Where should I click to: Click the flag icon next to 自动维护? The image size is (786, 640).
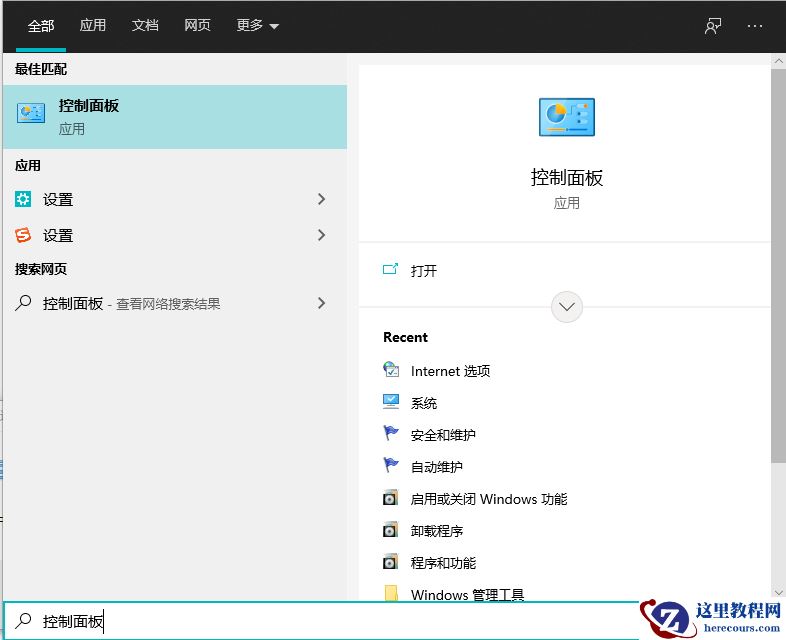pyautogui.click(x=391, y=466)
